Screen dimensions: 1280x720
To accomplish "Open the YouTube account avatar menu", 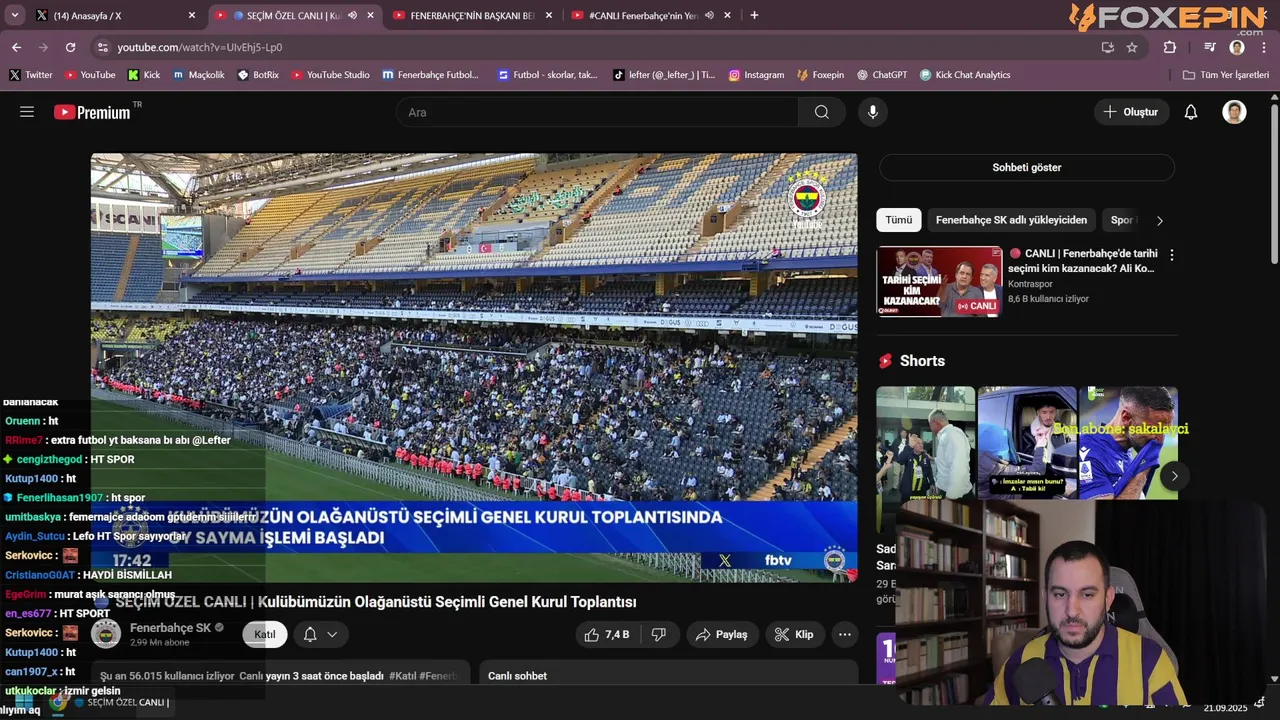I will 1234,112.
